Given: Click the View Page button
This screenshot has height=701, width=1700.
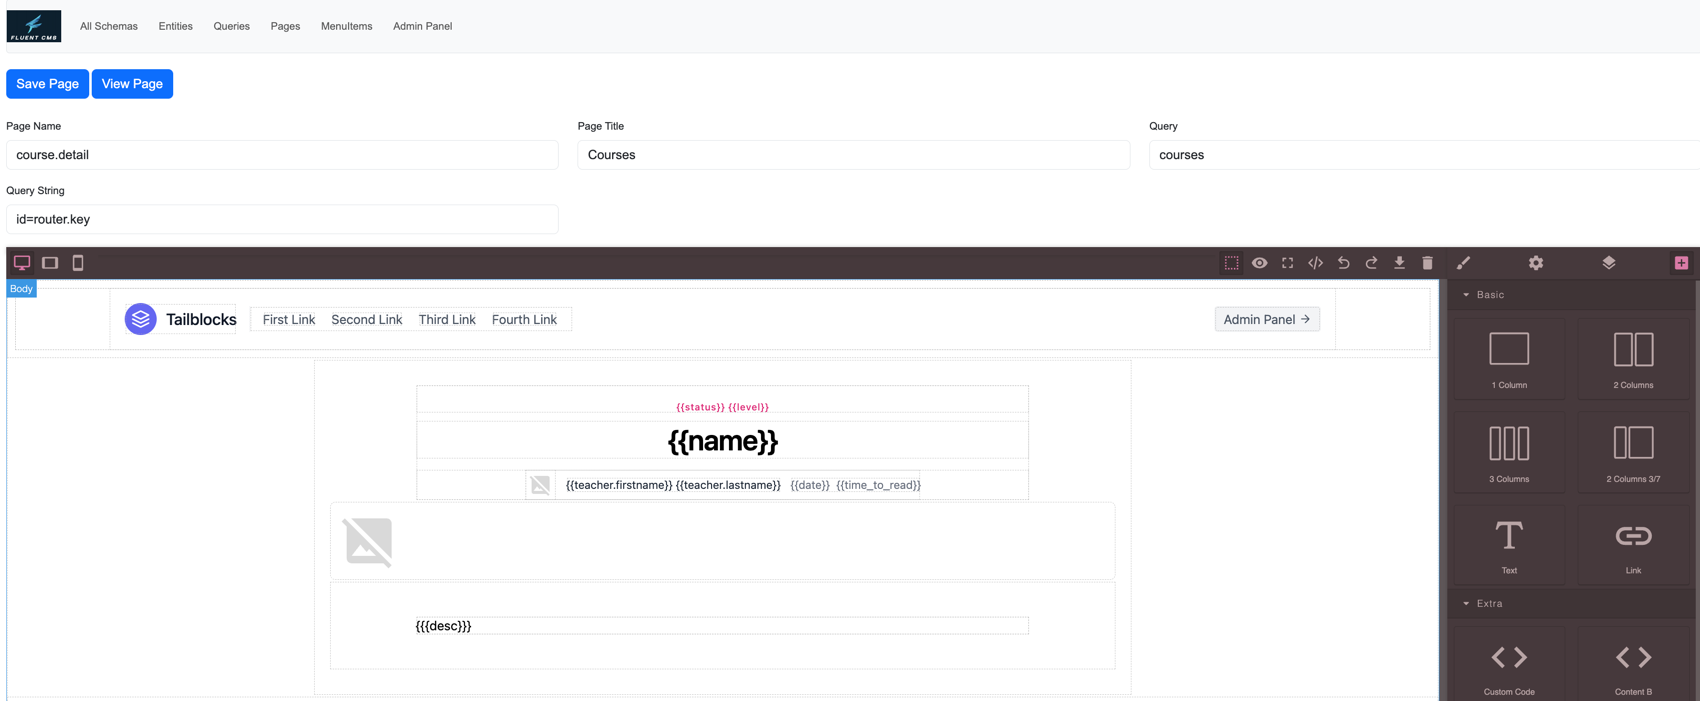Looking at the screenshot, I should pyautogui.click(x=132, y=84).
